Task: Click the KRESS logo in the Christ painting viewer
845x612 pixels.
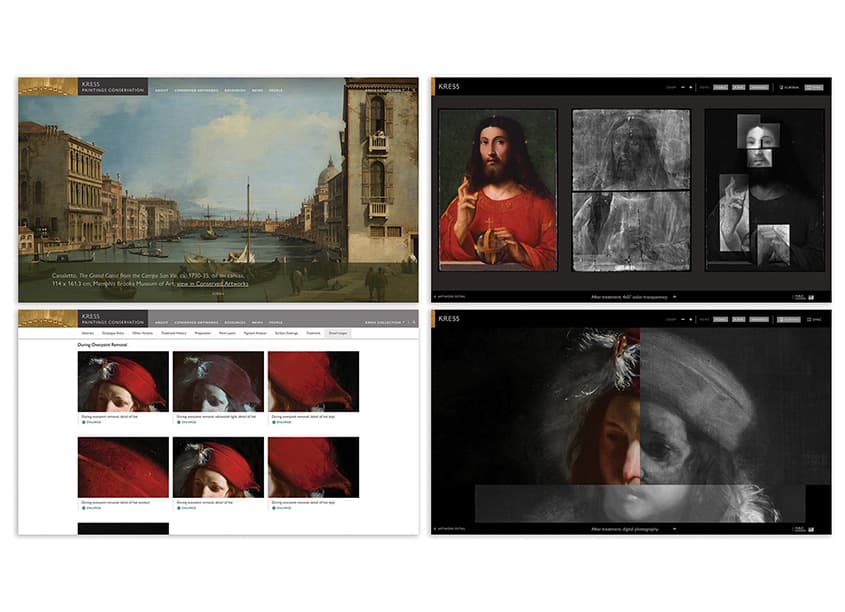Action: tap(449, 86)
